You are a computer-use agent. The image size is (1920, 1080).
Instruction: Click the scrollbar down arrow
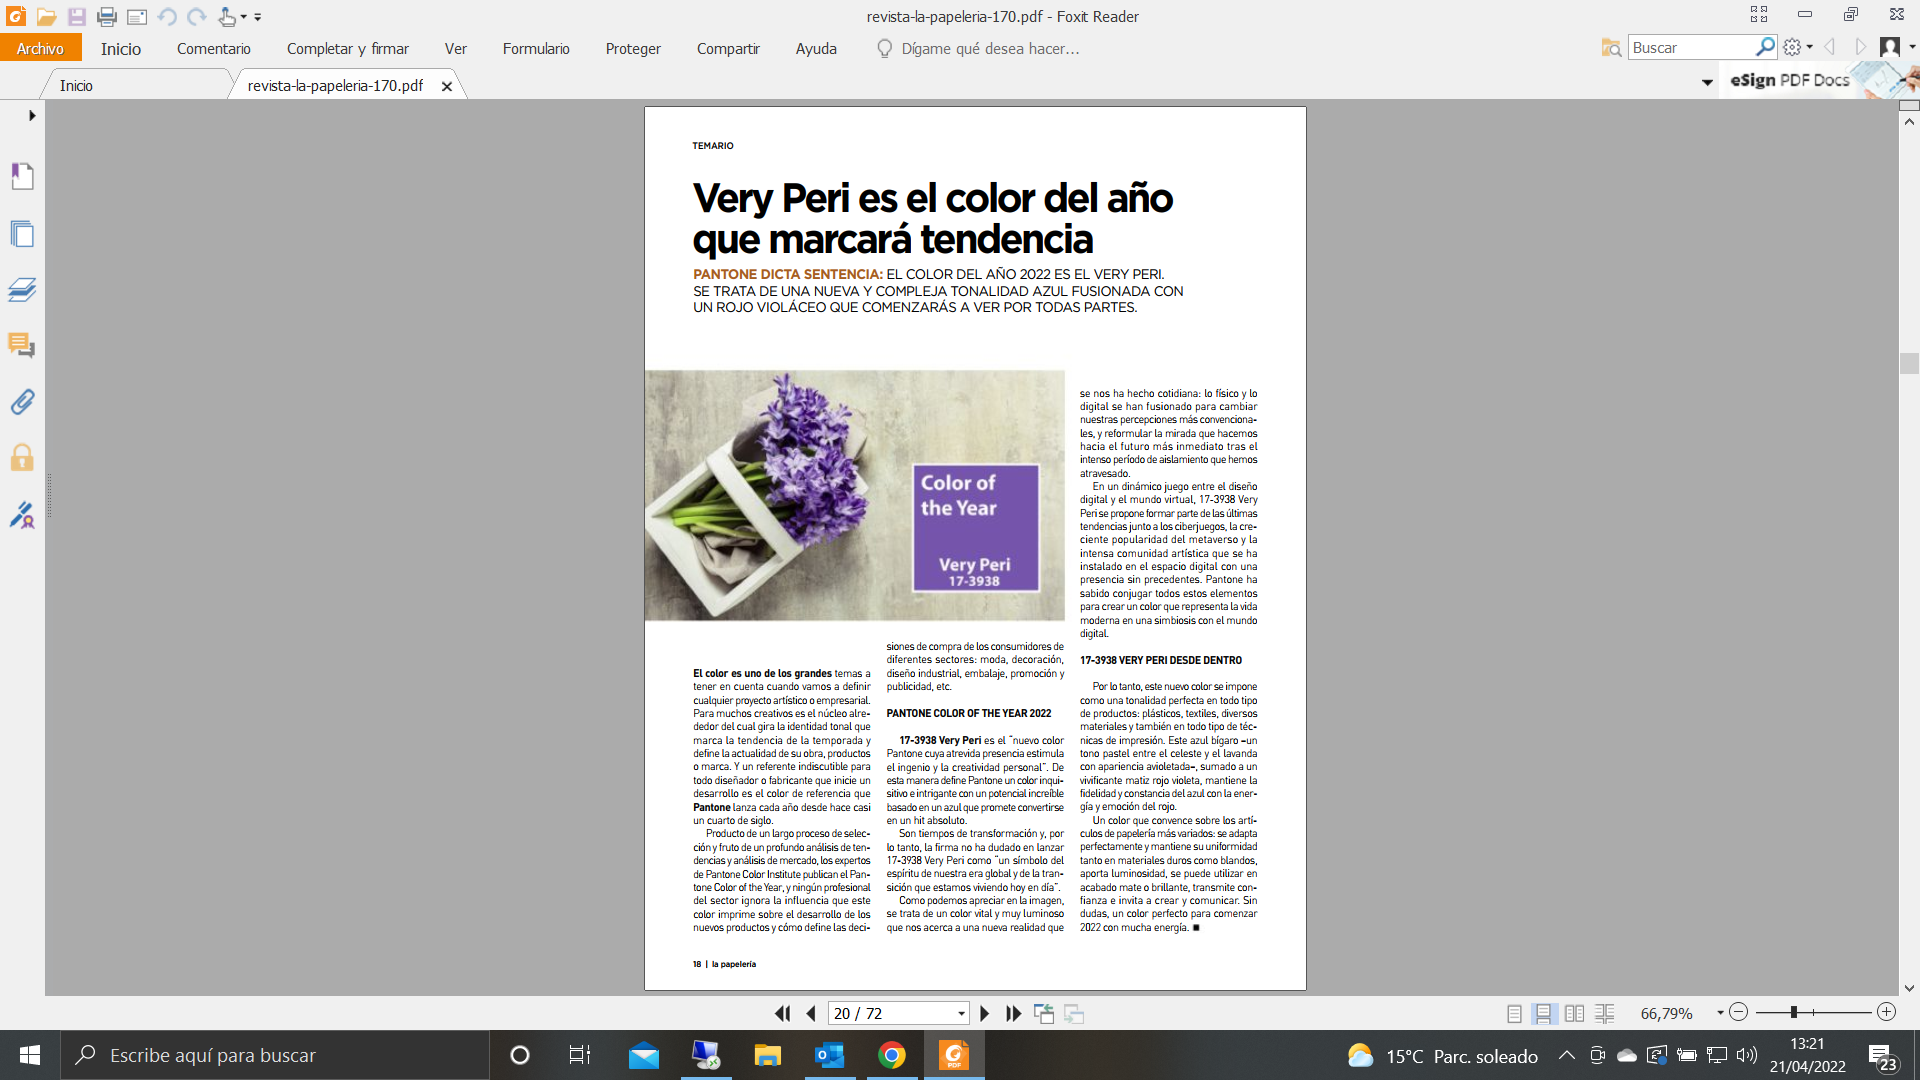1909,988
